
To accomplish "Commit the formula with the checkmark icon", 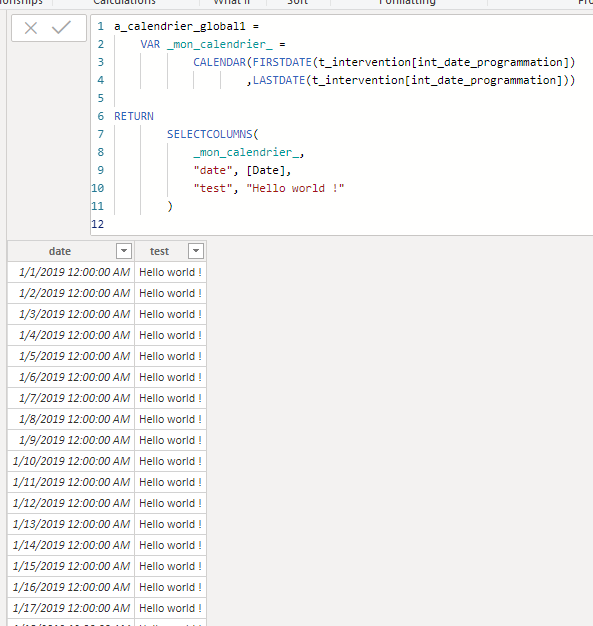I will click(61, 28).
